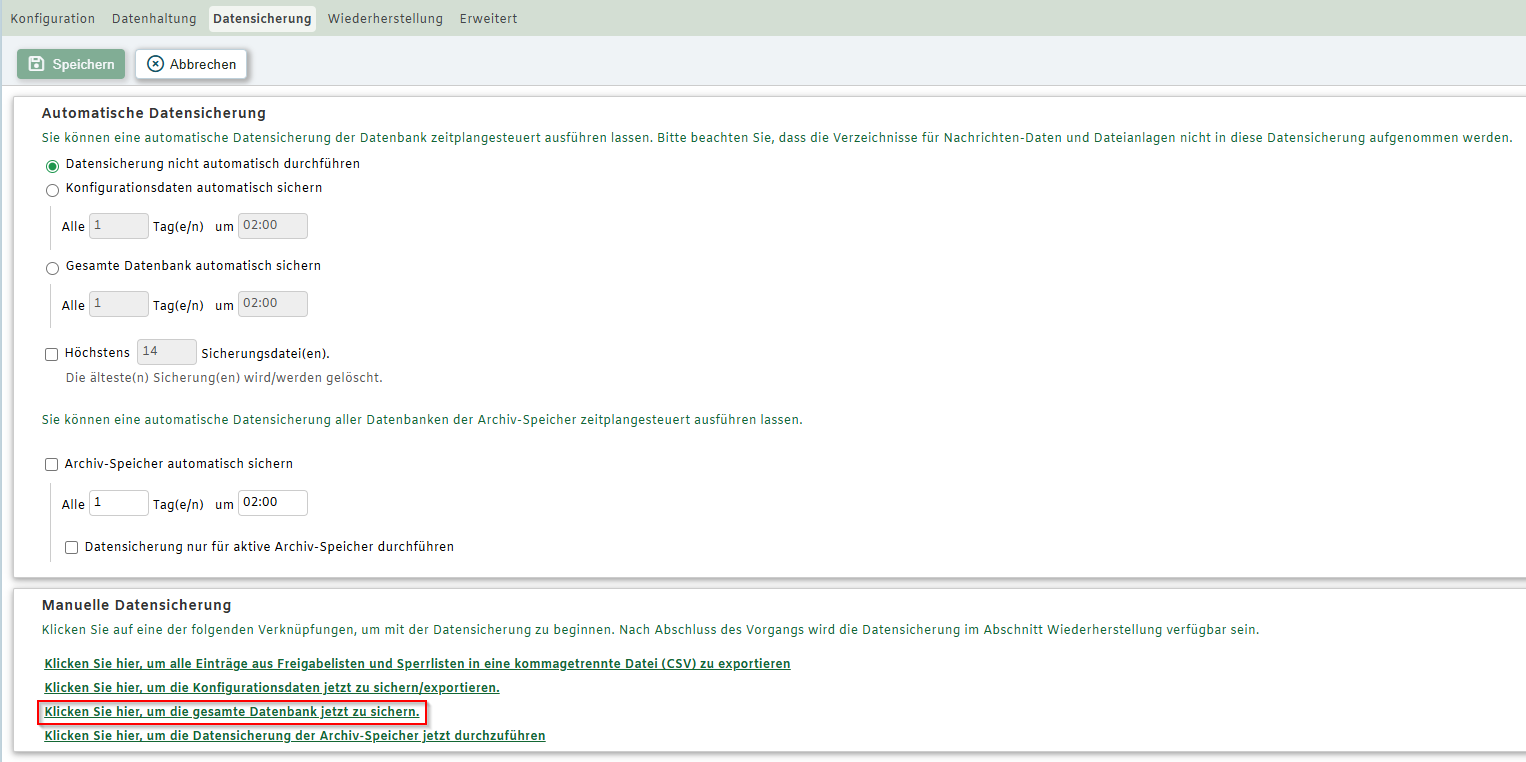Click the Abbrechen circle-x icon
This screenshot has width=1526, height=762.
[155, 64]
